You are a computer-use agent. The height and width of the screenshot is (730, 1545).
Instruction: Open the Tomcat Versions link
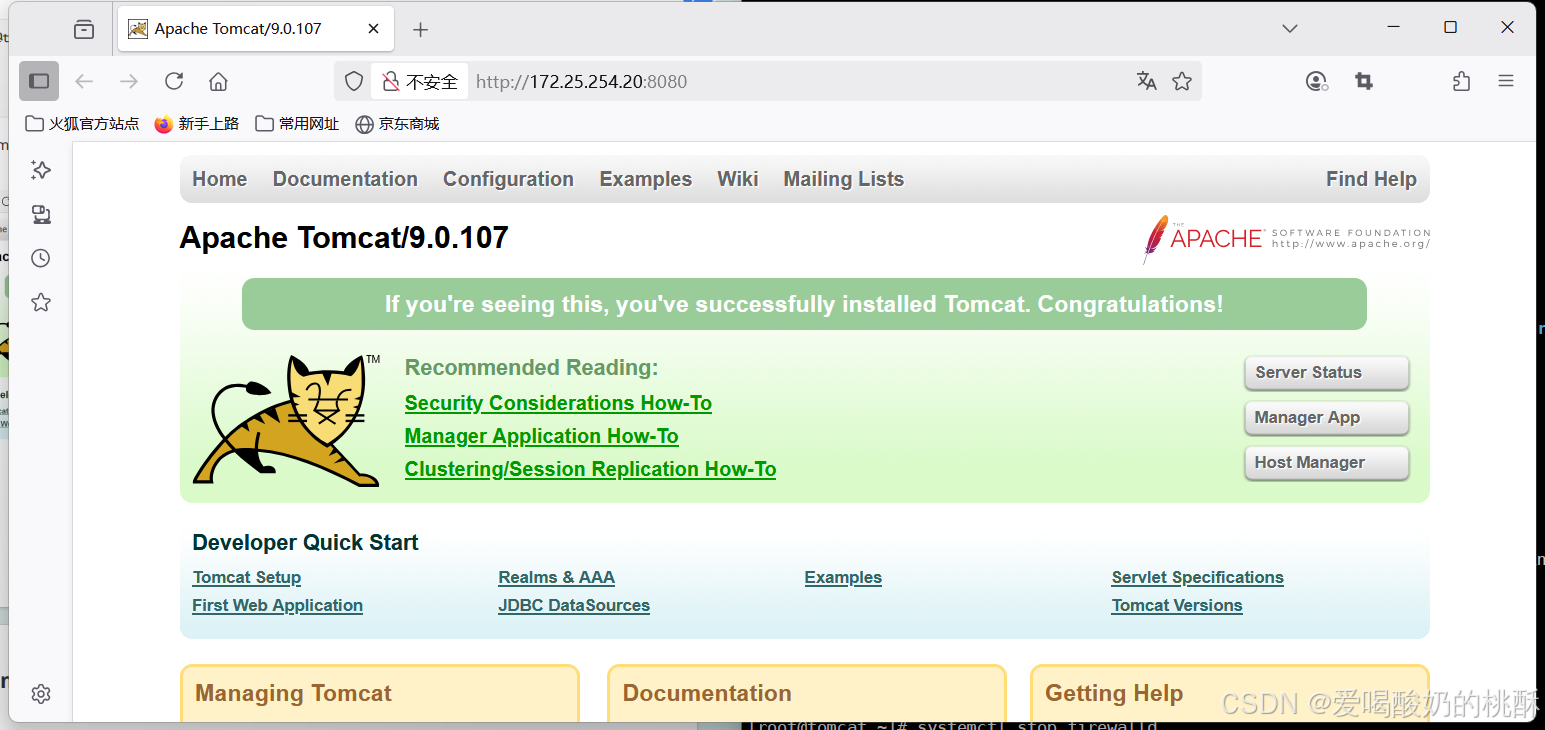[x=1177, y=605]
